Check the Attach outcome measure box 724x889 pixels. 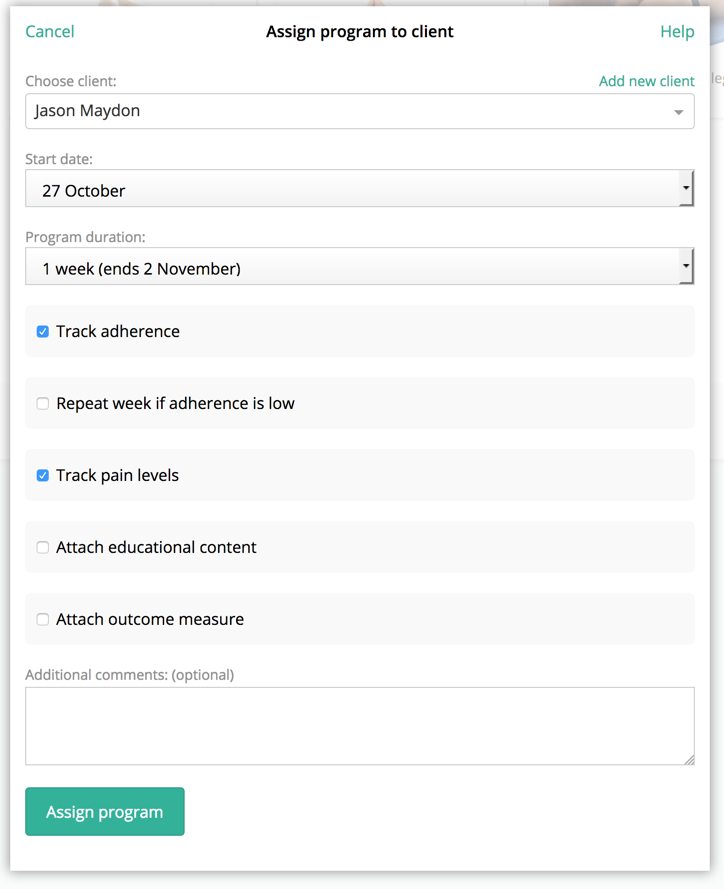tap(42, 619)
